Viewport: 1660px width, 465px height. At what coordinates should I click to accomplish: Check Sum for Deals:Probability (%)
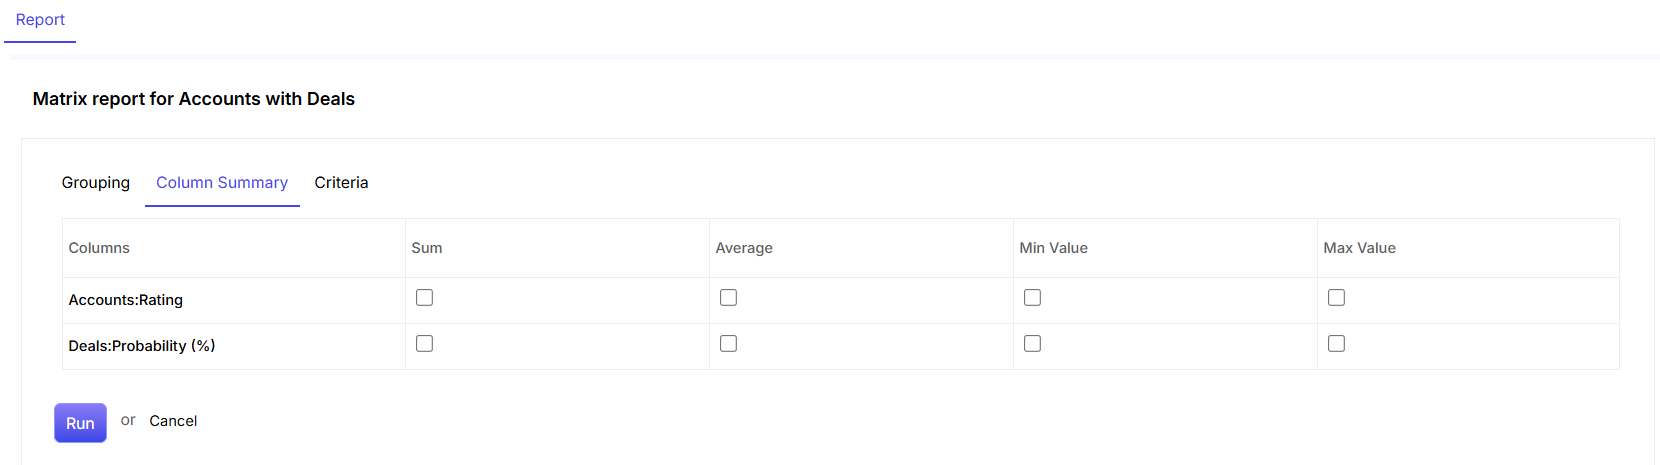pyautogui.click(x=424, y=344)
